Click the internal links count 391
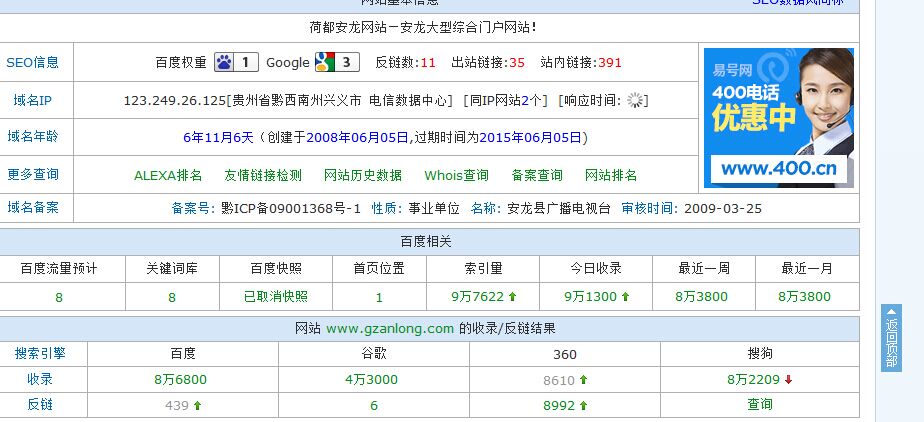Image resolution: width=924 pixels, height=422 pixels. pos(610,62)
